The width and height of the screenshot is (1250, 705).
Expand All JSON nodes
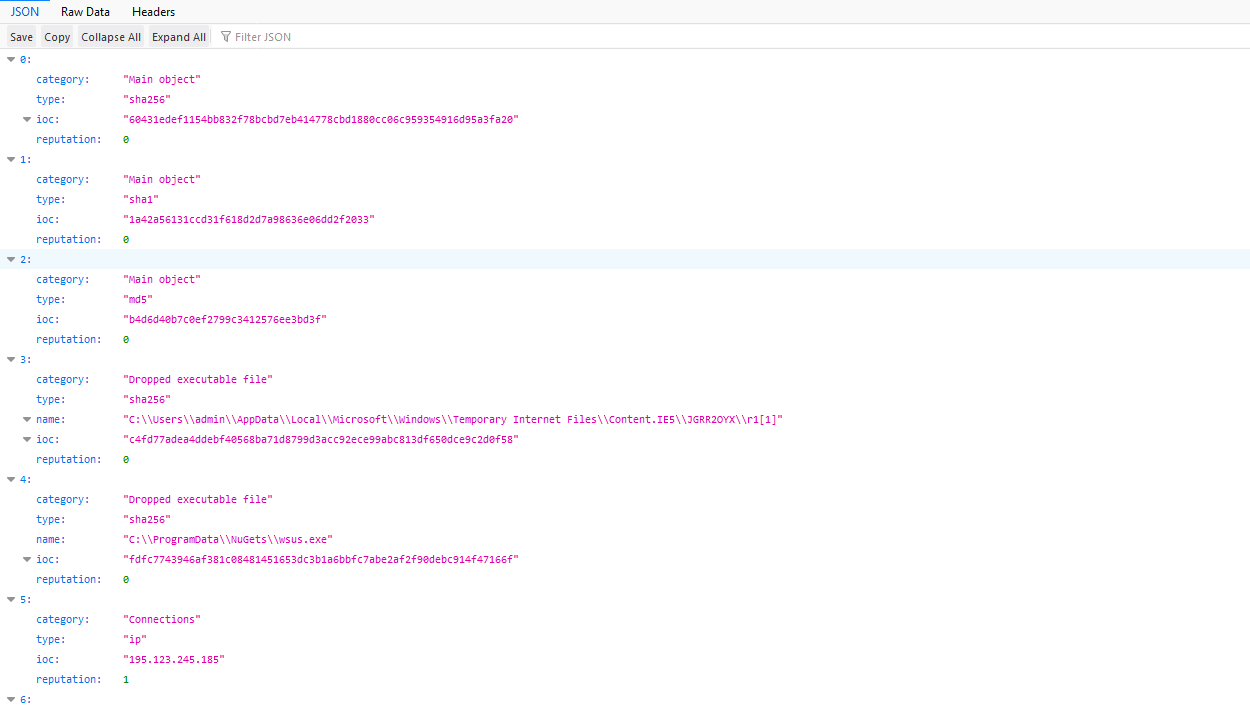pos(179,37)
